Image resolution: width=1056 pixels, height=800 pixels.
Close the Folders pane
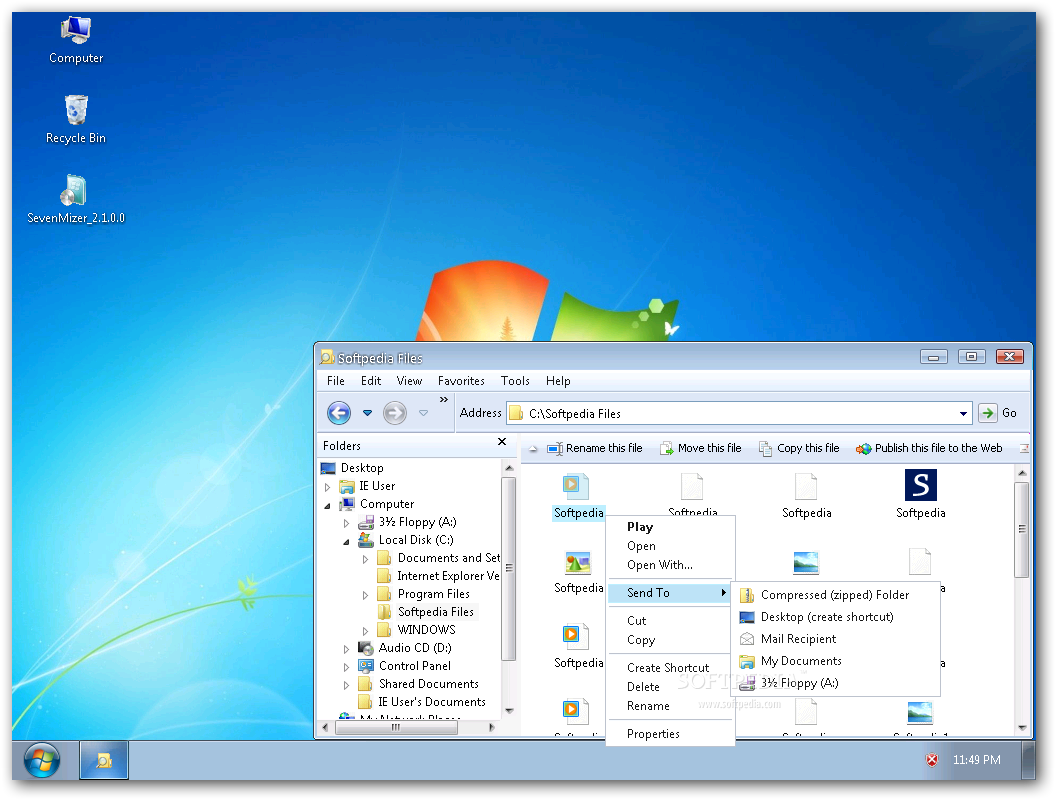pos(502,442)
